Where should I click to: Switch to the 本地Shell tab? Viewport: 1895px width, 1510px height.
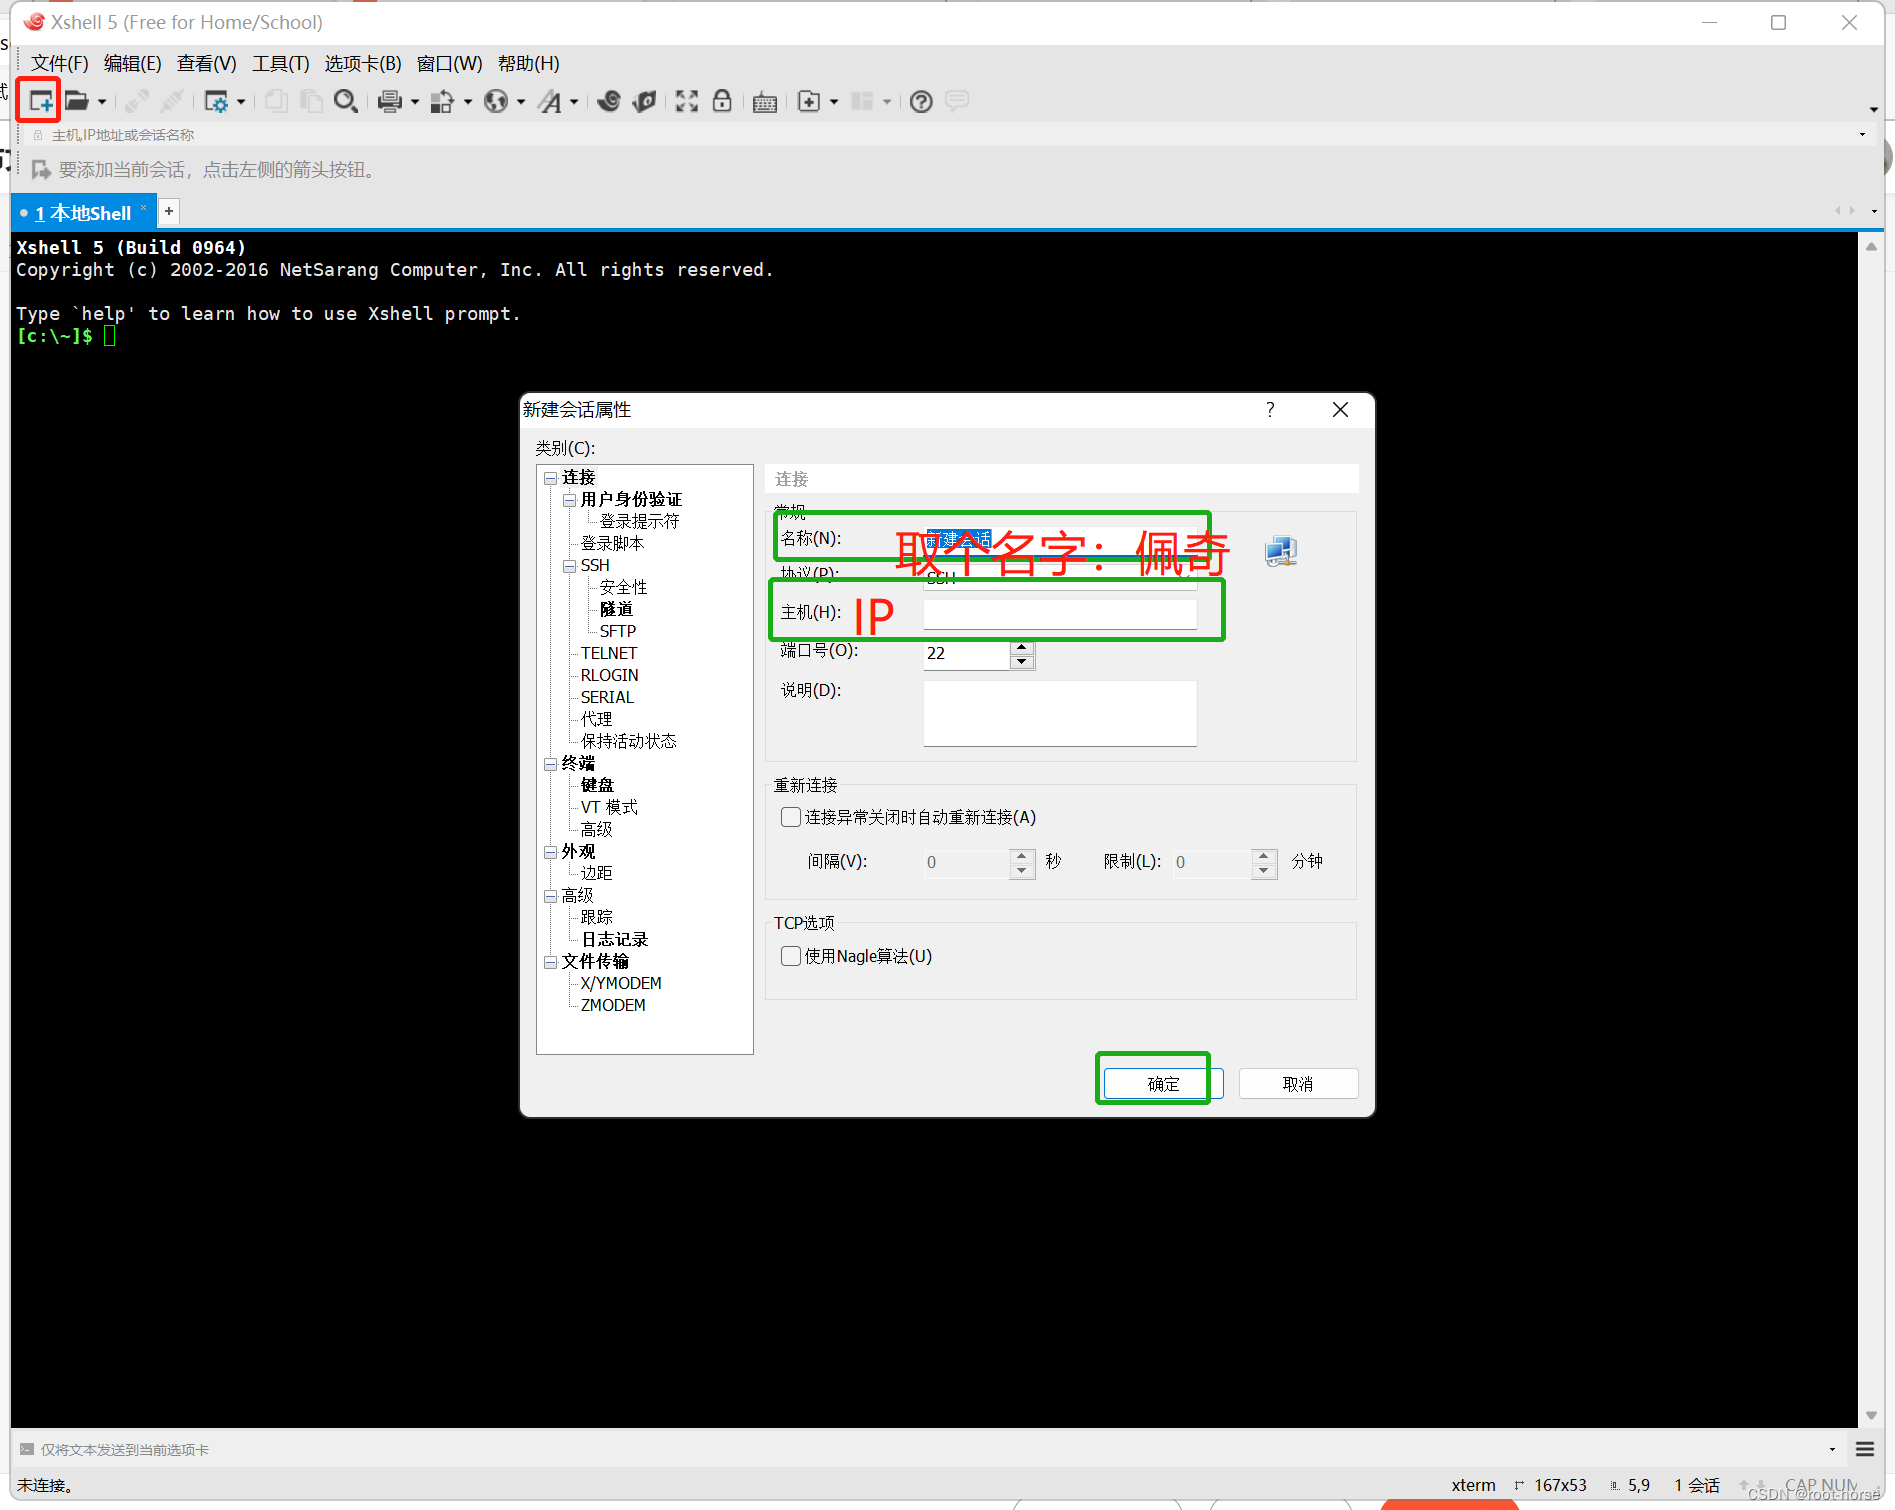point(83,213)
